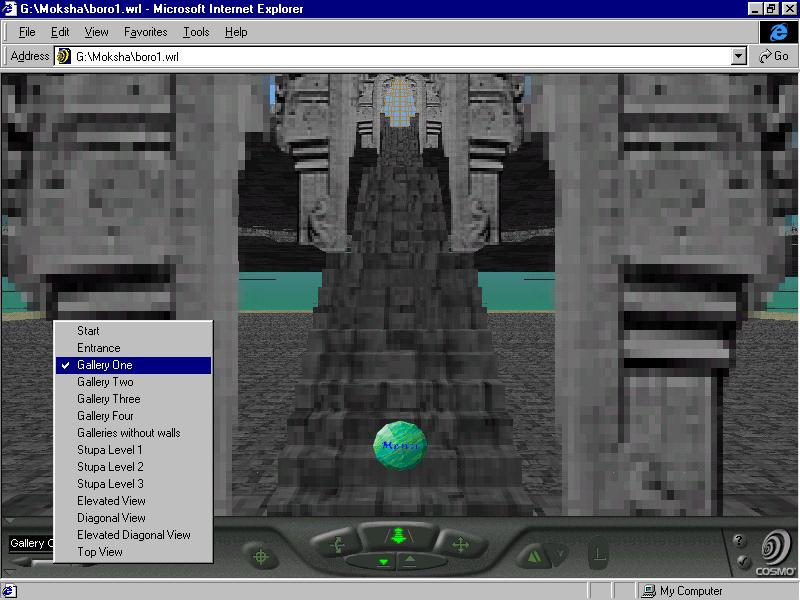Click the address field with boro1.wrl path
The height and width of the screenshot is (600, 800).
(x=400, y=56)
